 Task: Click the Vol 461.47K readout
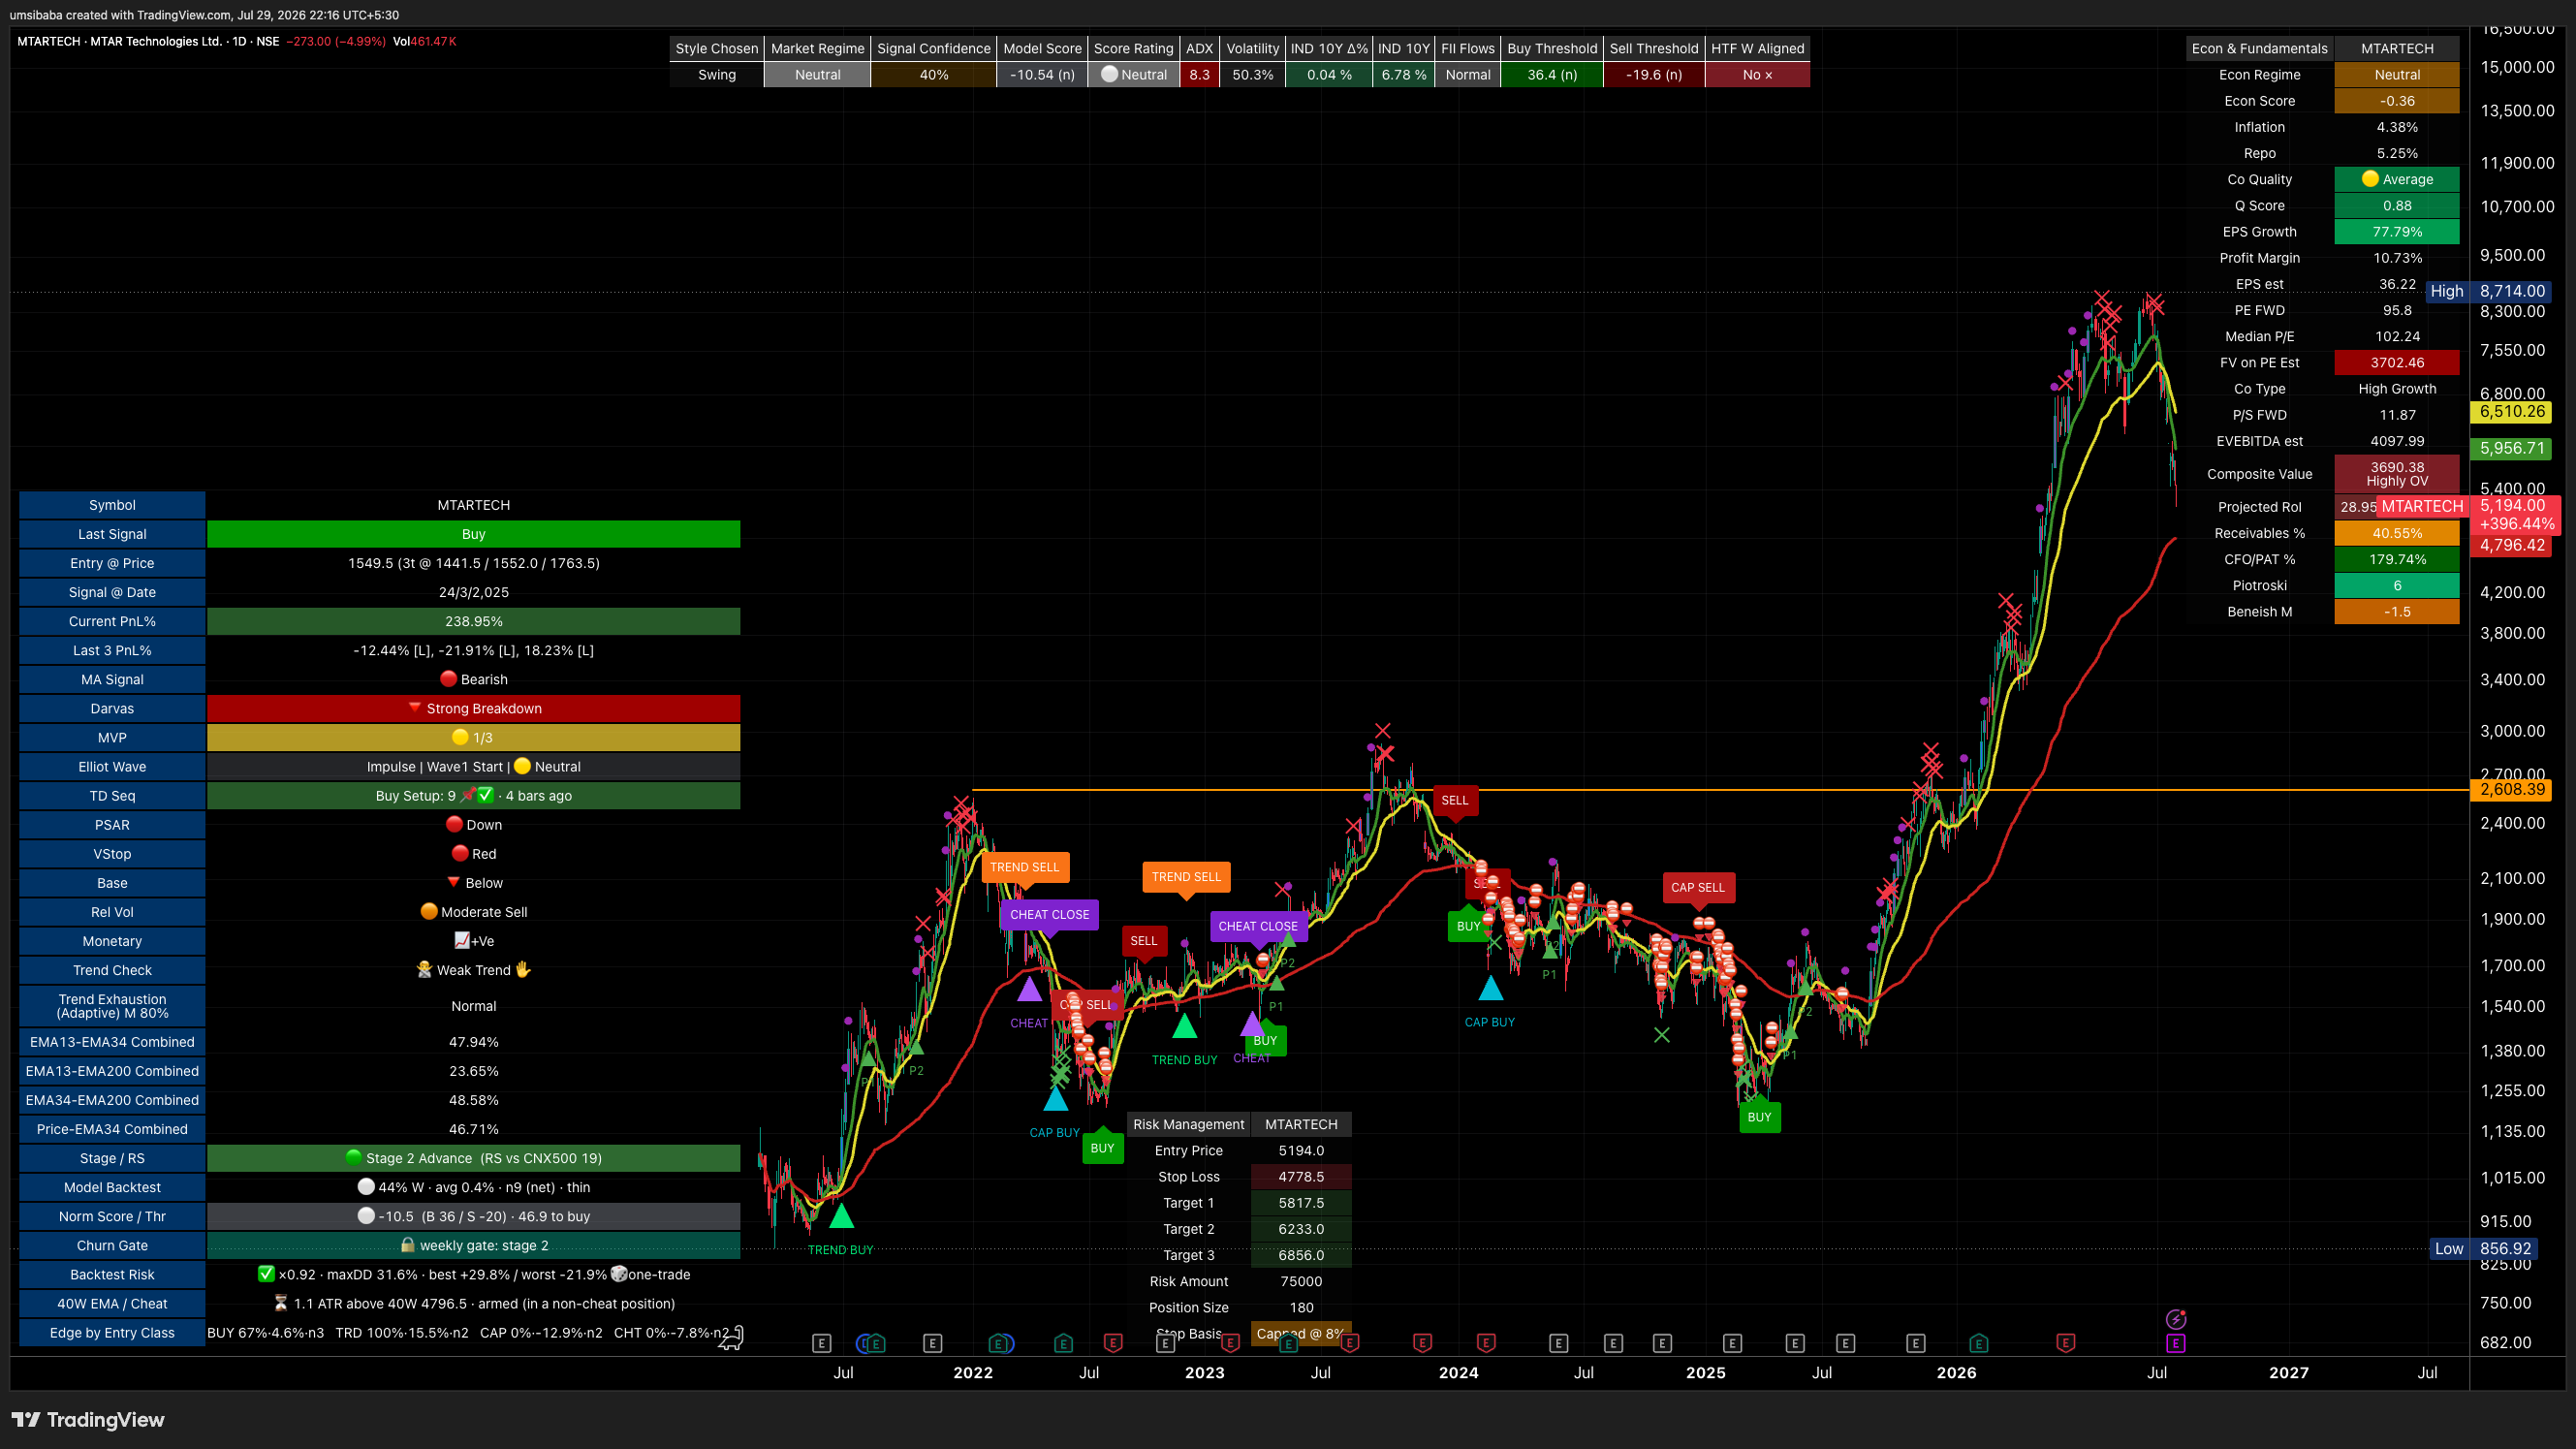tap(425, 41)
